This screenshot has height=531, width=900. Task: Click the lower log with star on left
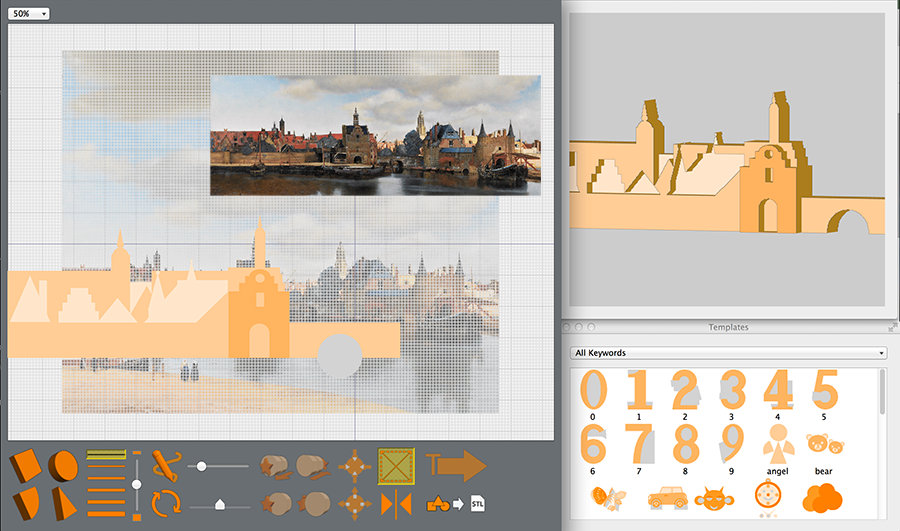tap(276, 504)
